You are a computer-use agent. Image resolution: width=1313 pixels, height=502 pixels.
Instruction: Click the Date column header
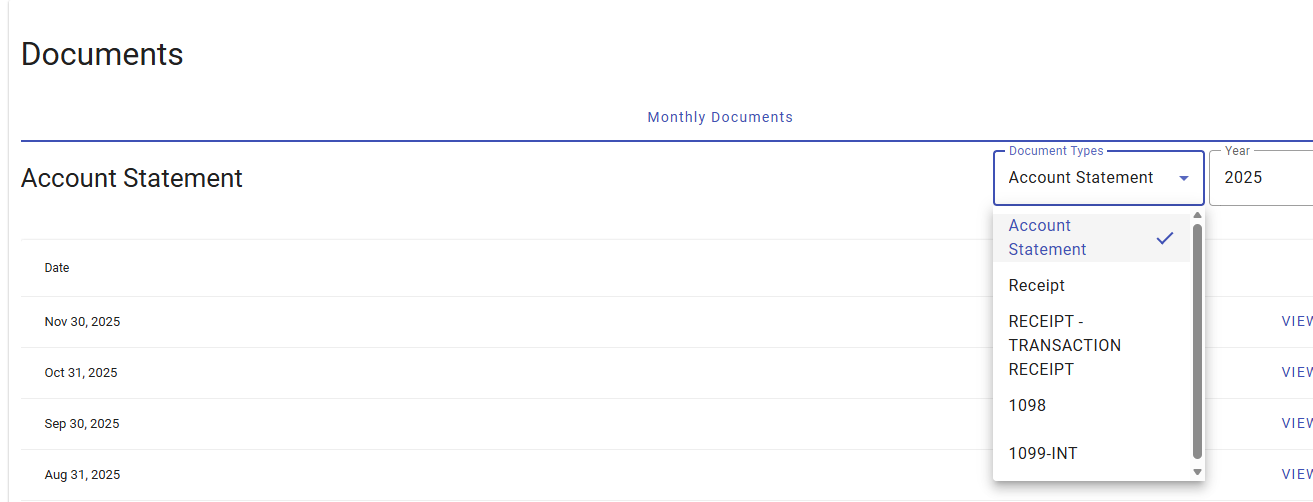[x=57, y=268]
